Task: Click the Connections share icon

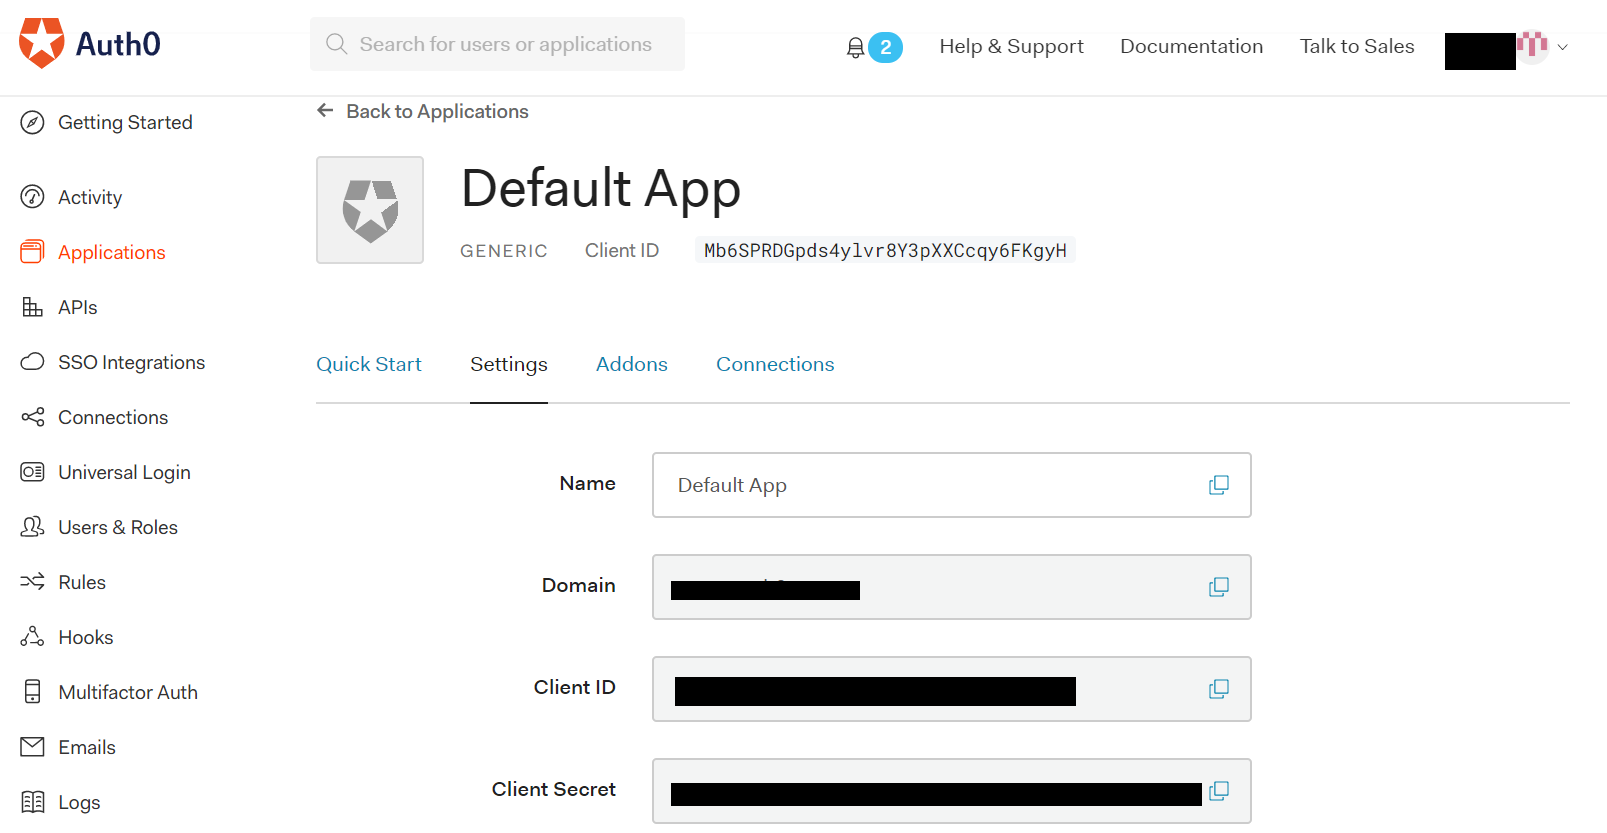Action: pos(32,417)
